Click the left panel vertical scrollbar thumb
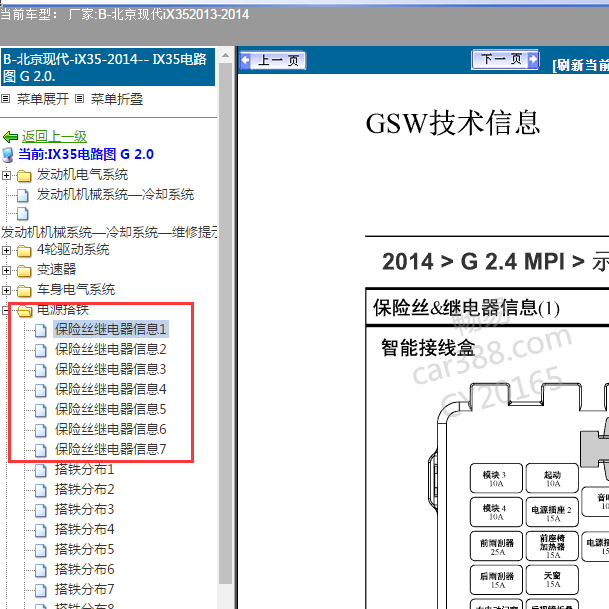 tap(225, 323)
